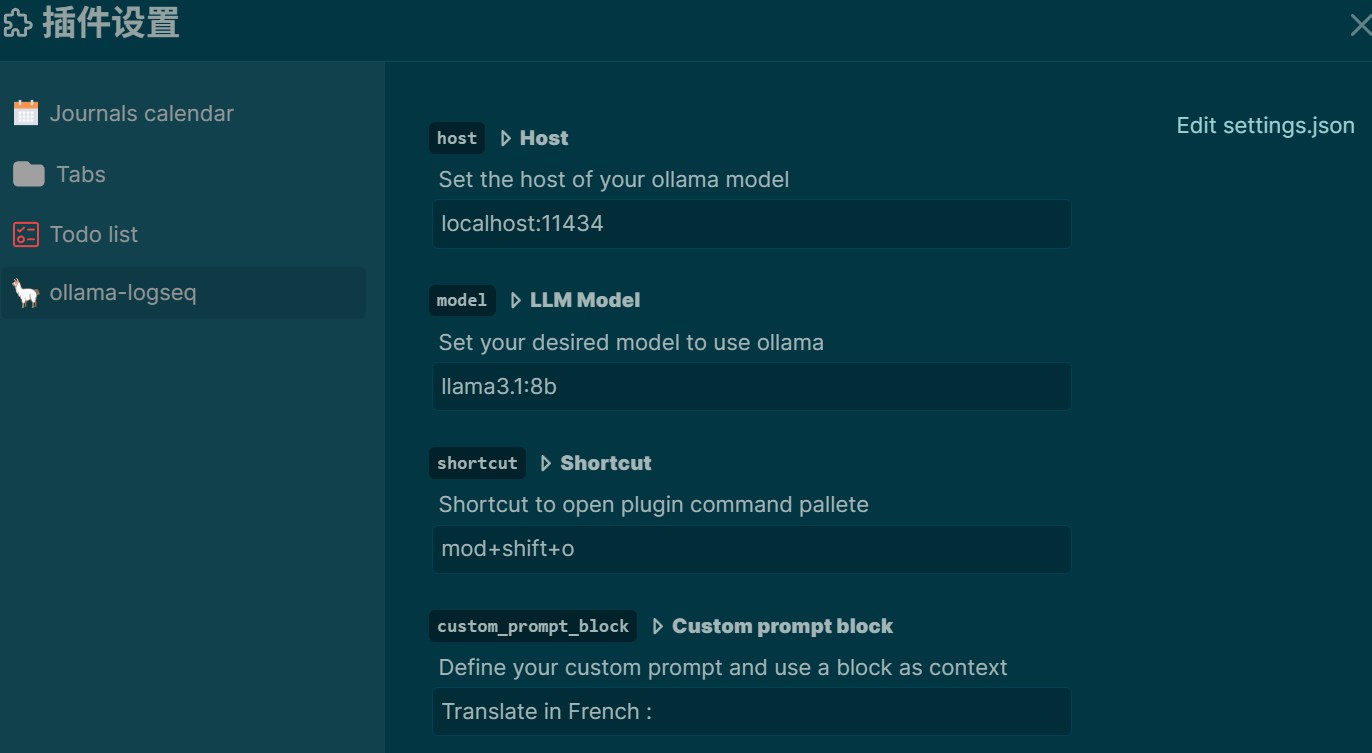Click the shortcut key badge
1372x753 pixels.
click(477, 463)
